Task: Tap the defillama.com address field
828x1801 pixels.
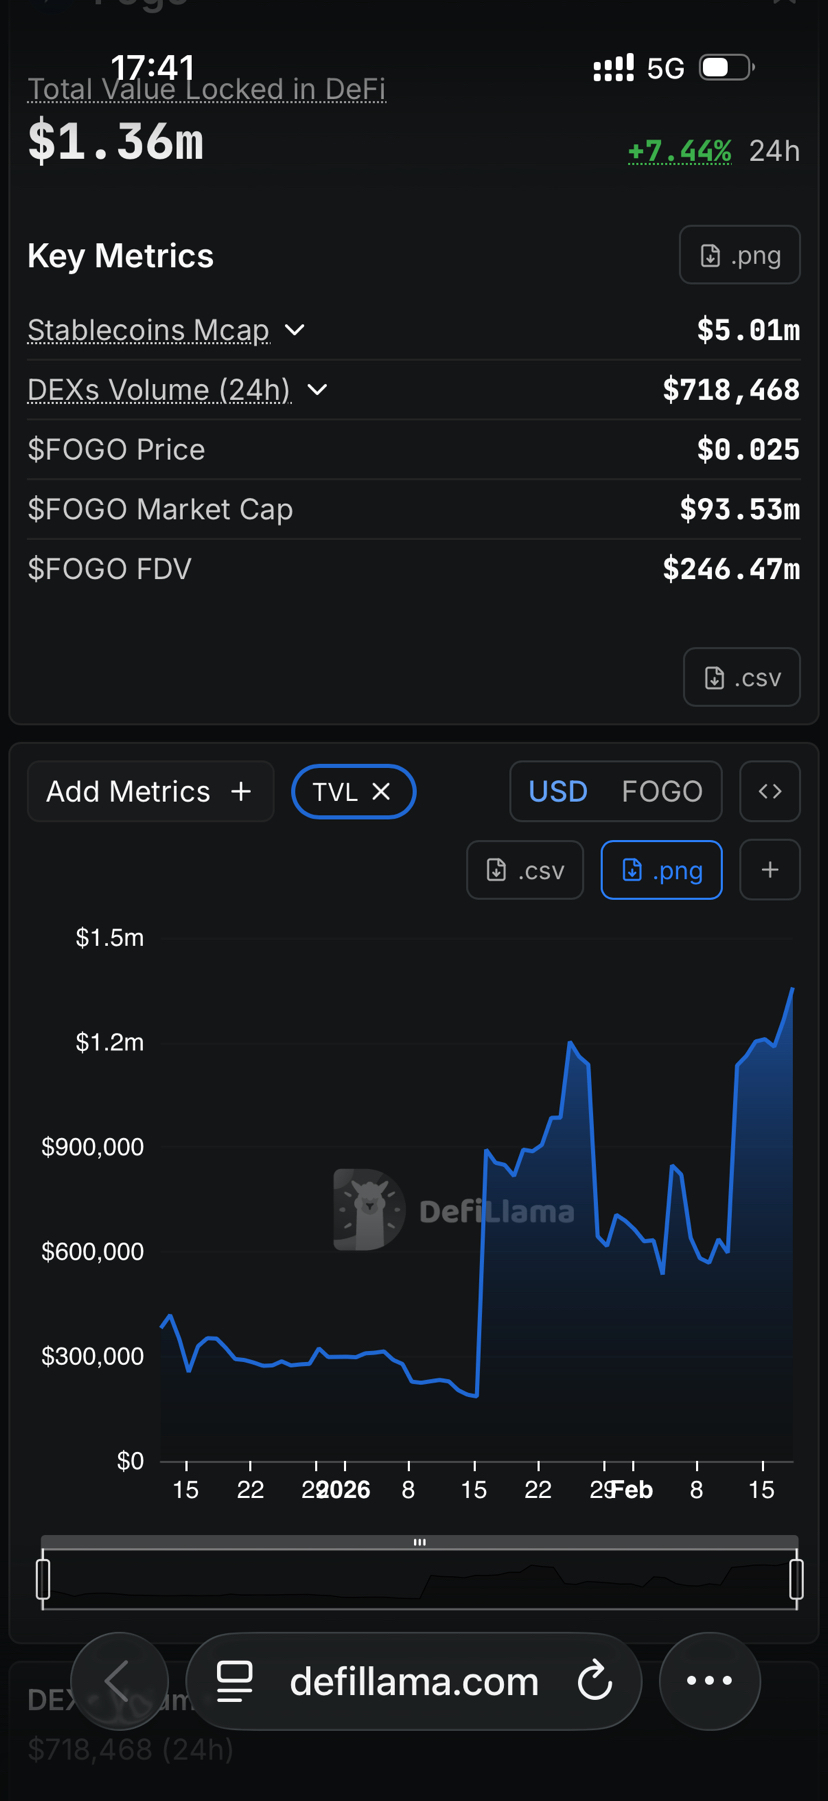Action: 414,1681
